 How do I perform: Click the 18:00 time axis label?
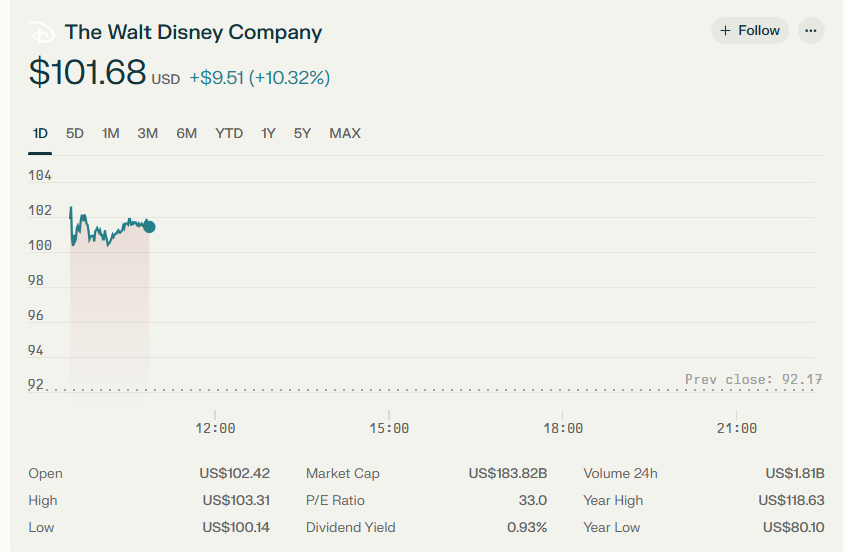click(563, 428)
